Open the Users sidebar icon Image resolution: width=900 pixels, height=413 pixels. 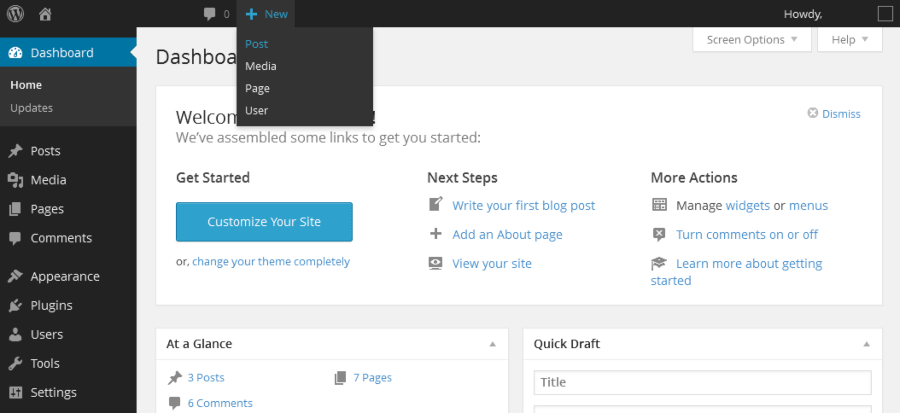coord(15,334)
